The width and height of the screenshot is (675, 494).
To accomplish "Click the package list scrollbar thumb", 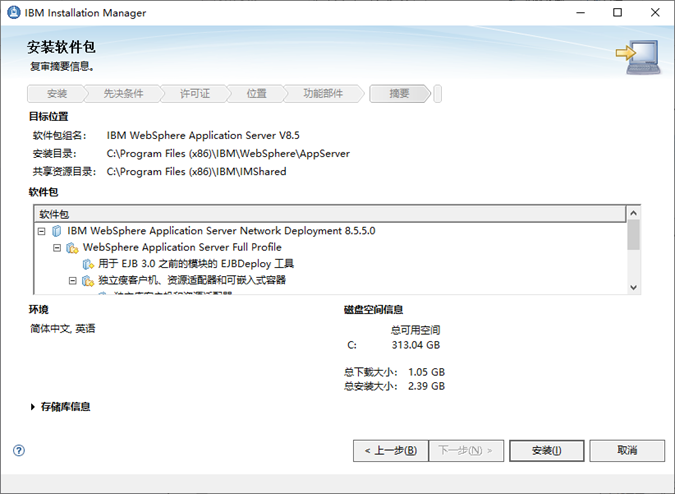I will click(633, 235).
